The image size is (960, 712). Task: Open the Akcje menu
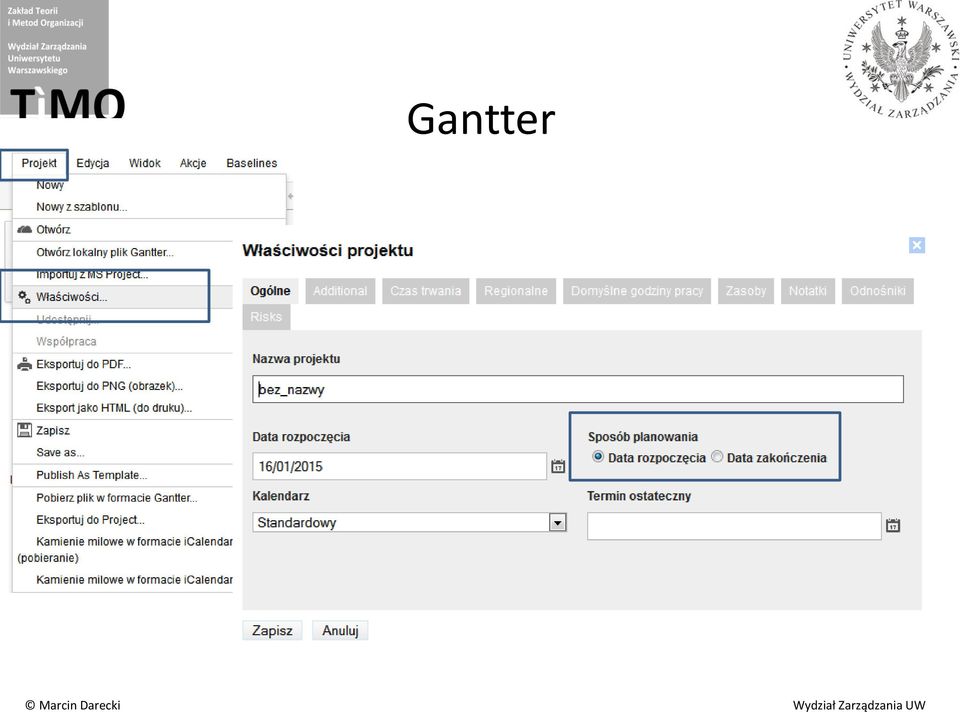click(193, 163)
